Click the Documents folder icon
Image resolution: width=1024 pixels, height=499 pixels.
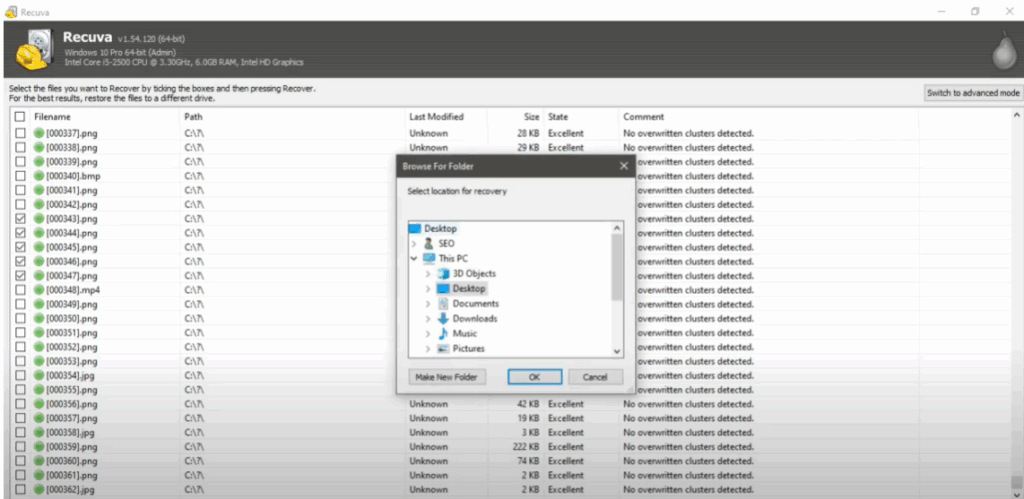pos(443,304)
